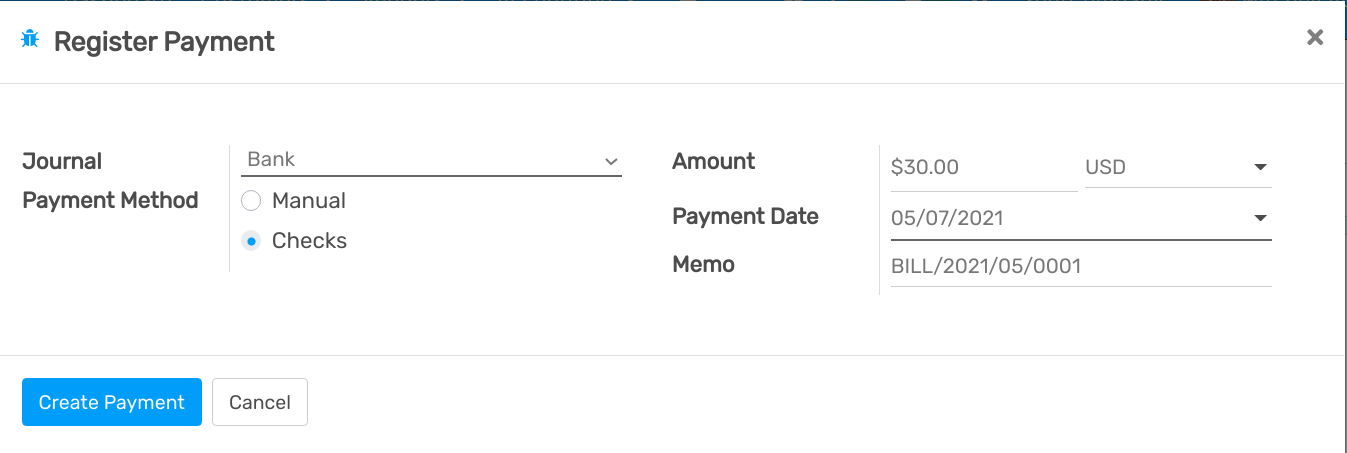Click the Memo field BILL/2021/05/0001
Screen dimensions: 1347x453
click(x=1080, y=267)
